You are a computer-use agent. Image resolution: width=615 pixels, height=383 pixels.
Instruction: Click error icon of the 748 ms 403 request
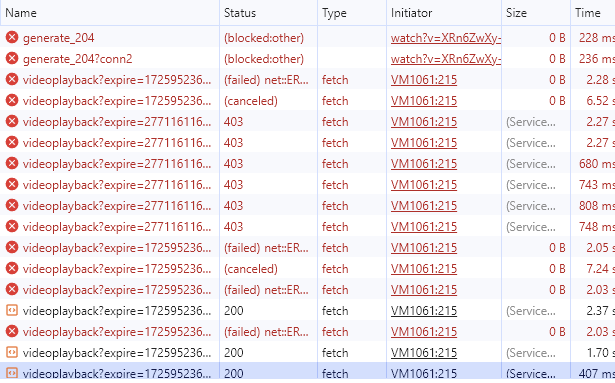pyautogui.click(x=12, y=226)
